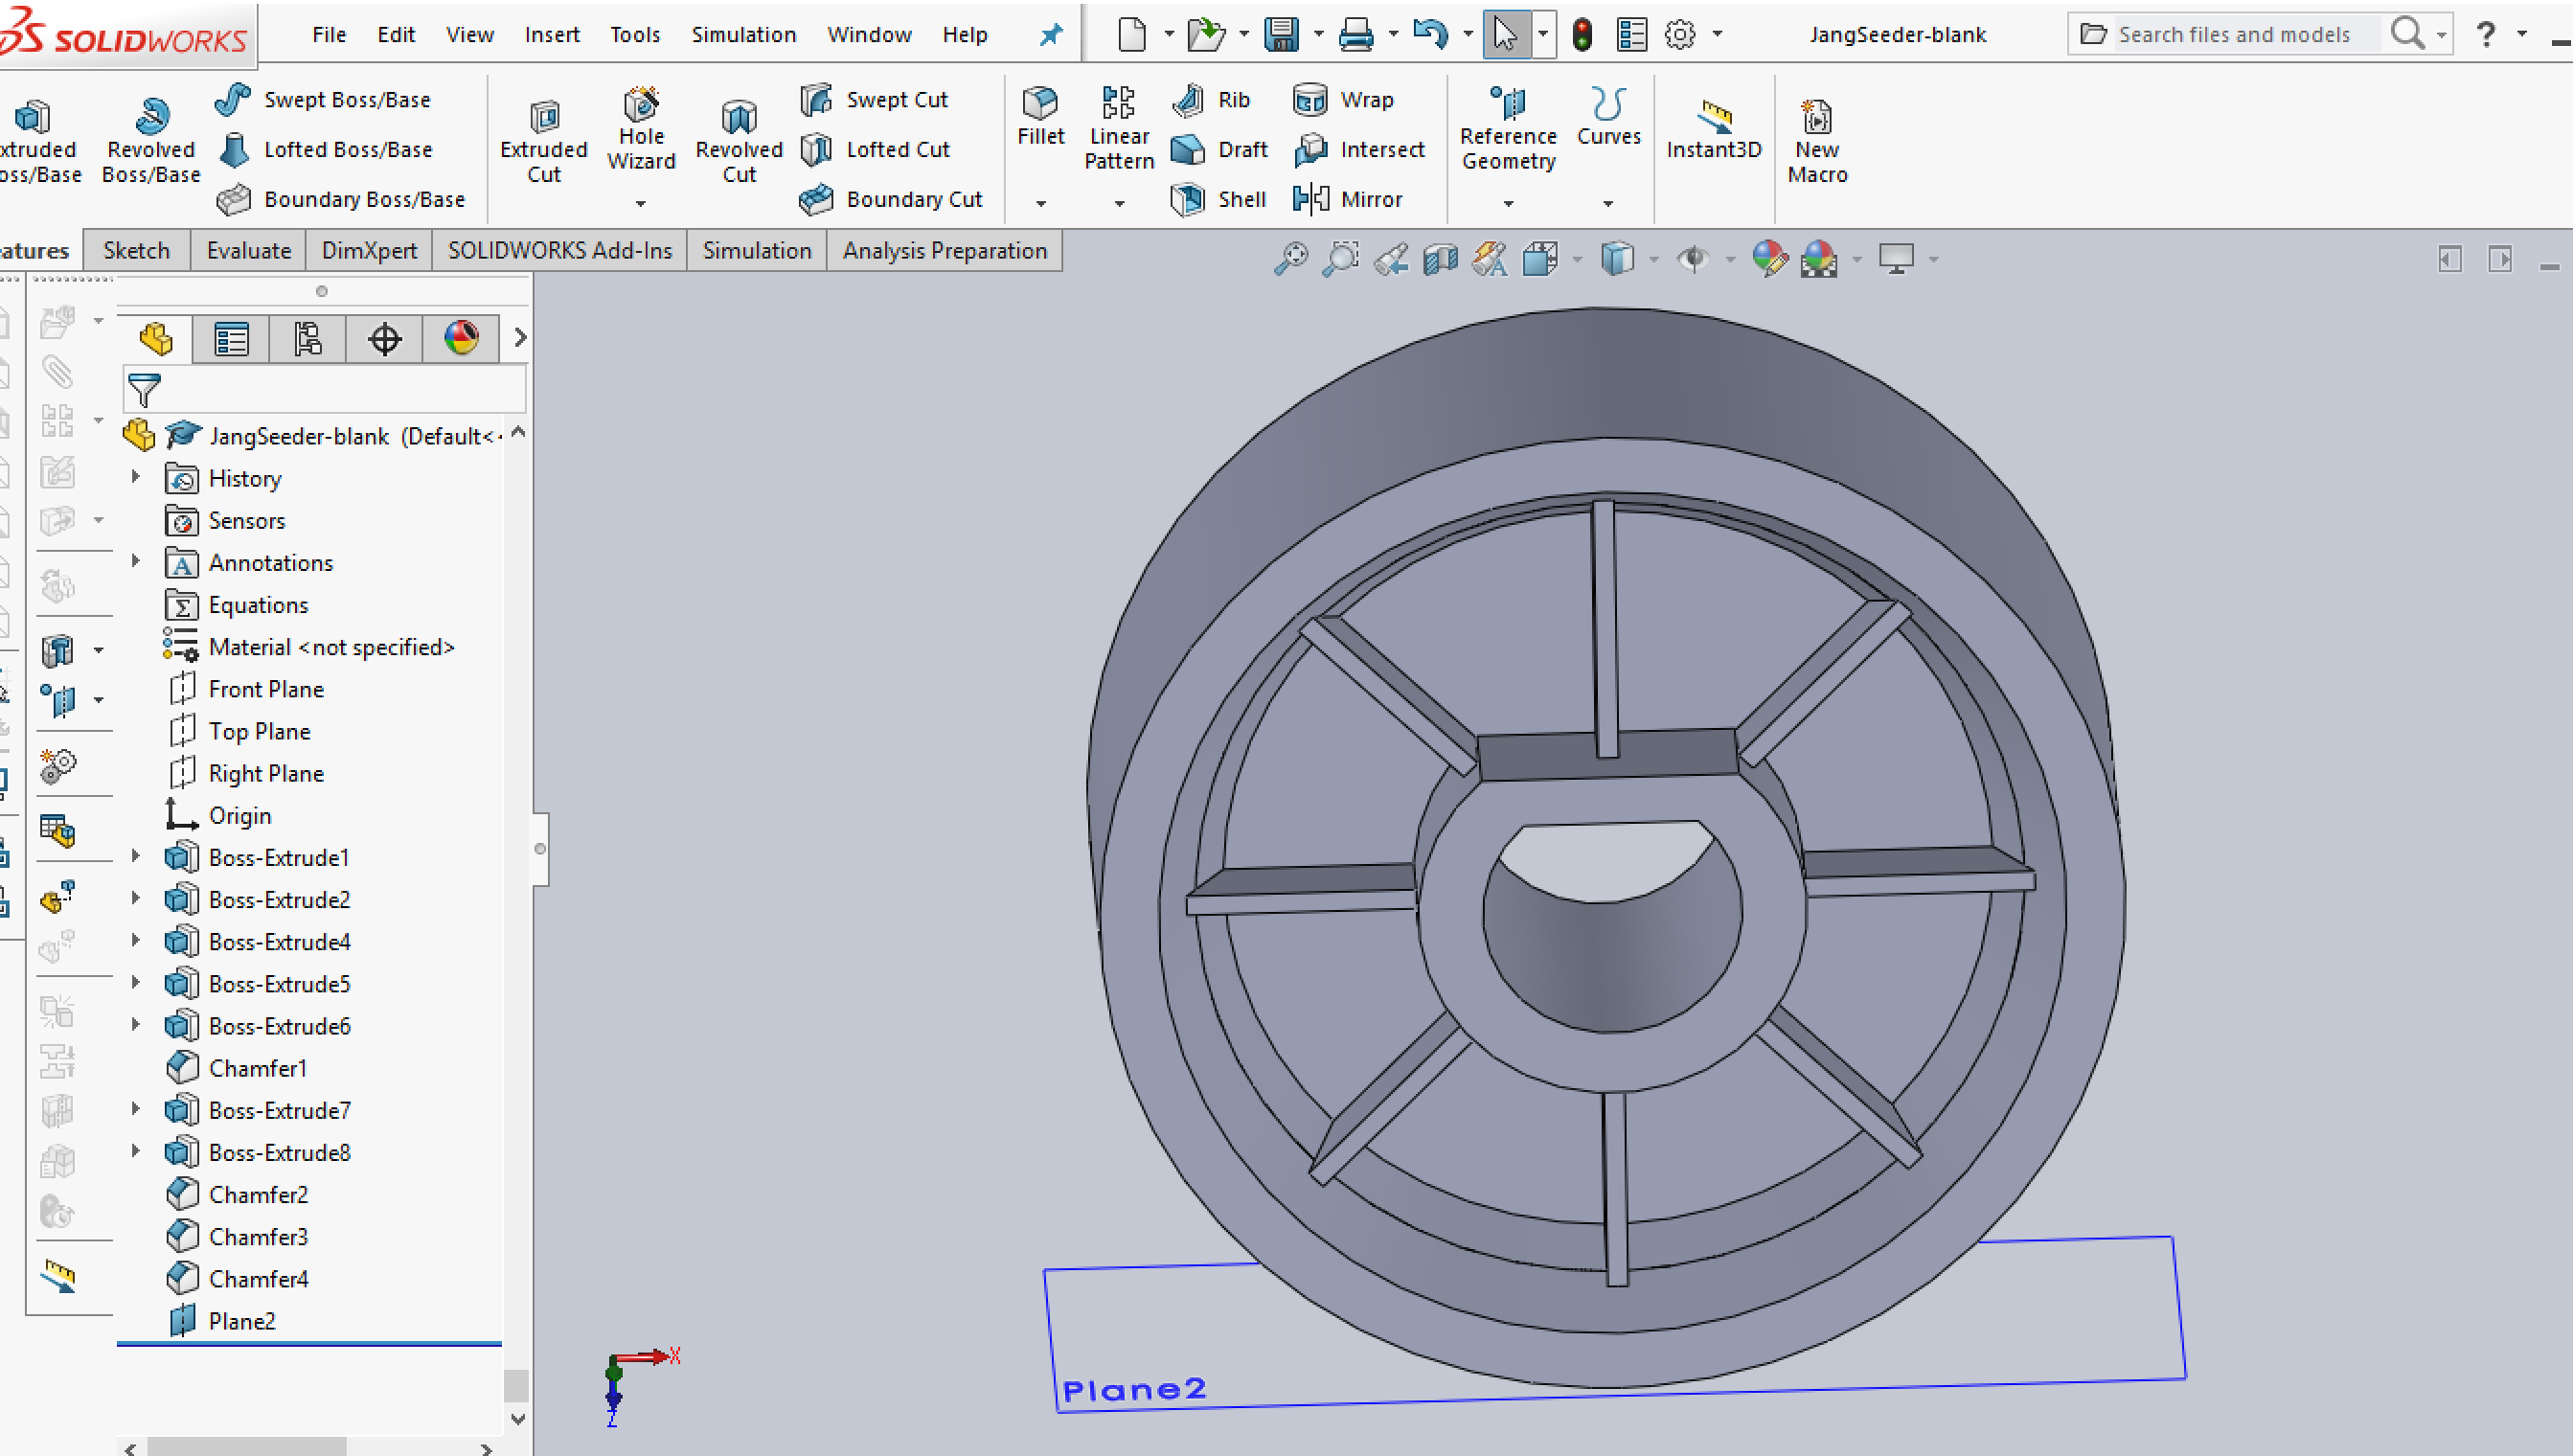Click the Section View icon

(x=1440, y=259)
